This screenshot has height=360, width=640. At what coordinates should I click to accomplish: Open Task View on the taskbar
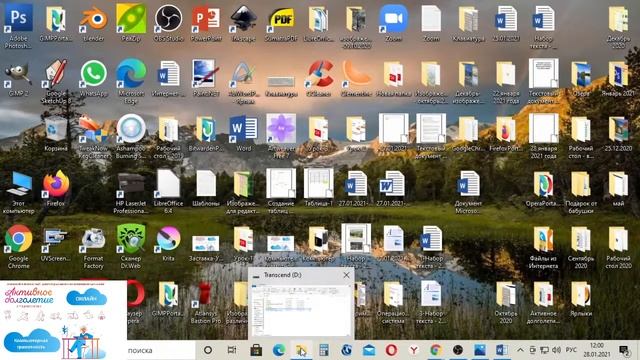232,350
